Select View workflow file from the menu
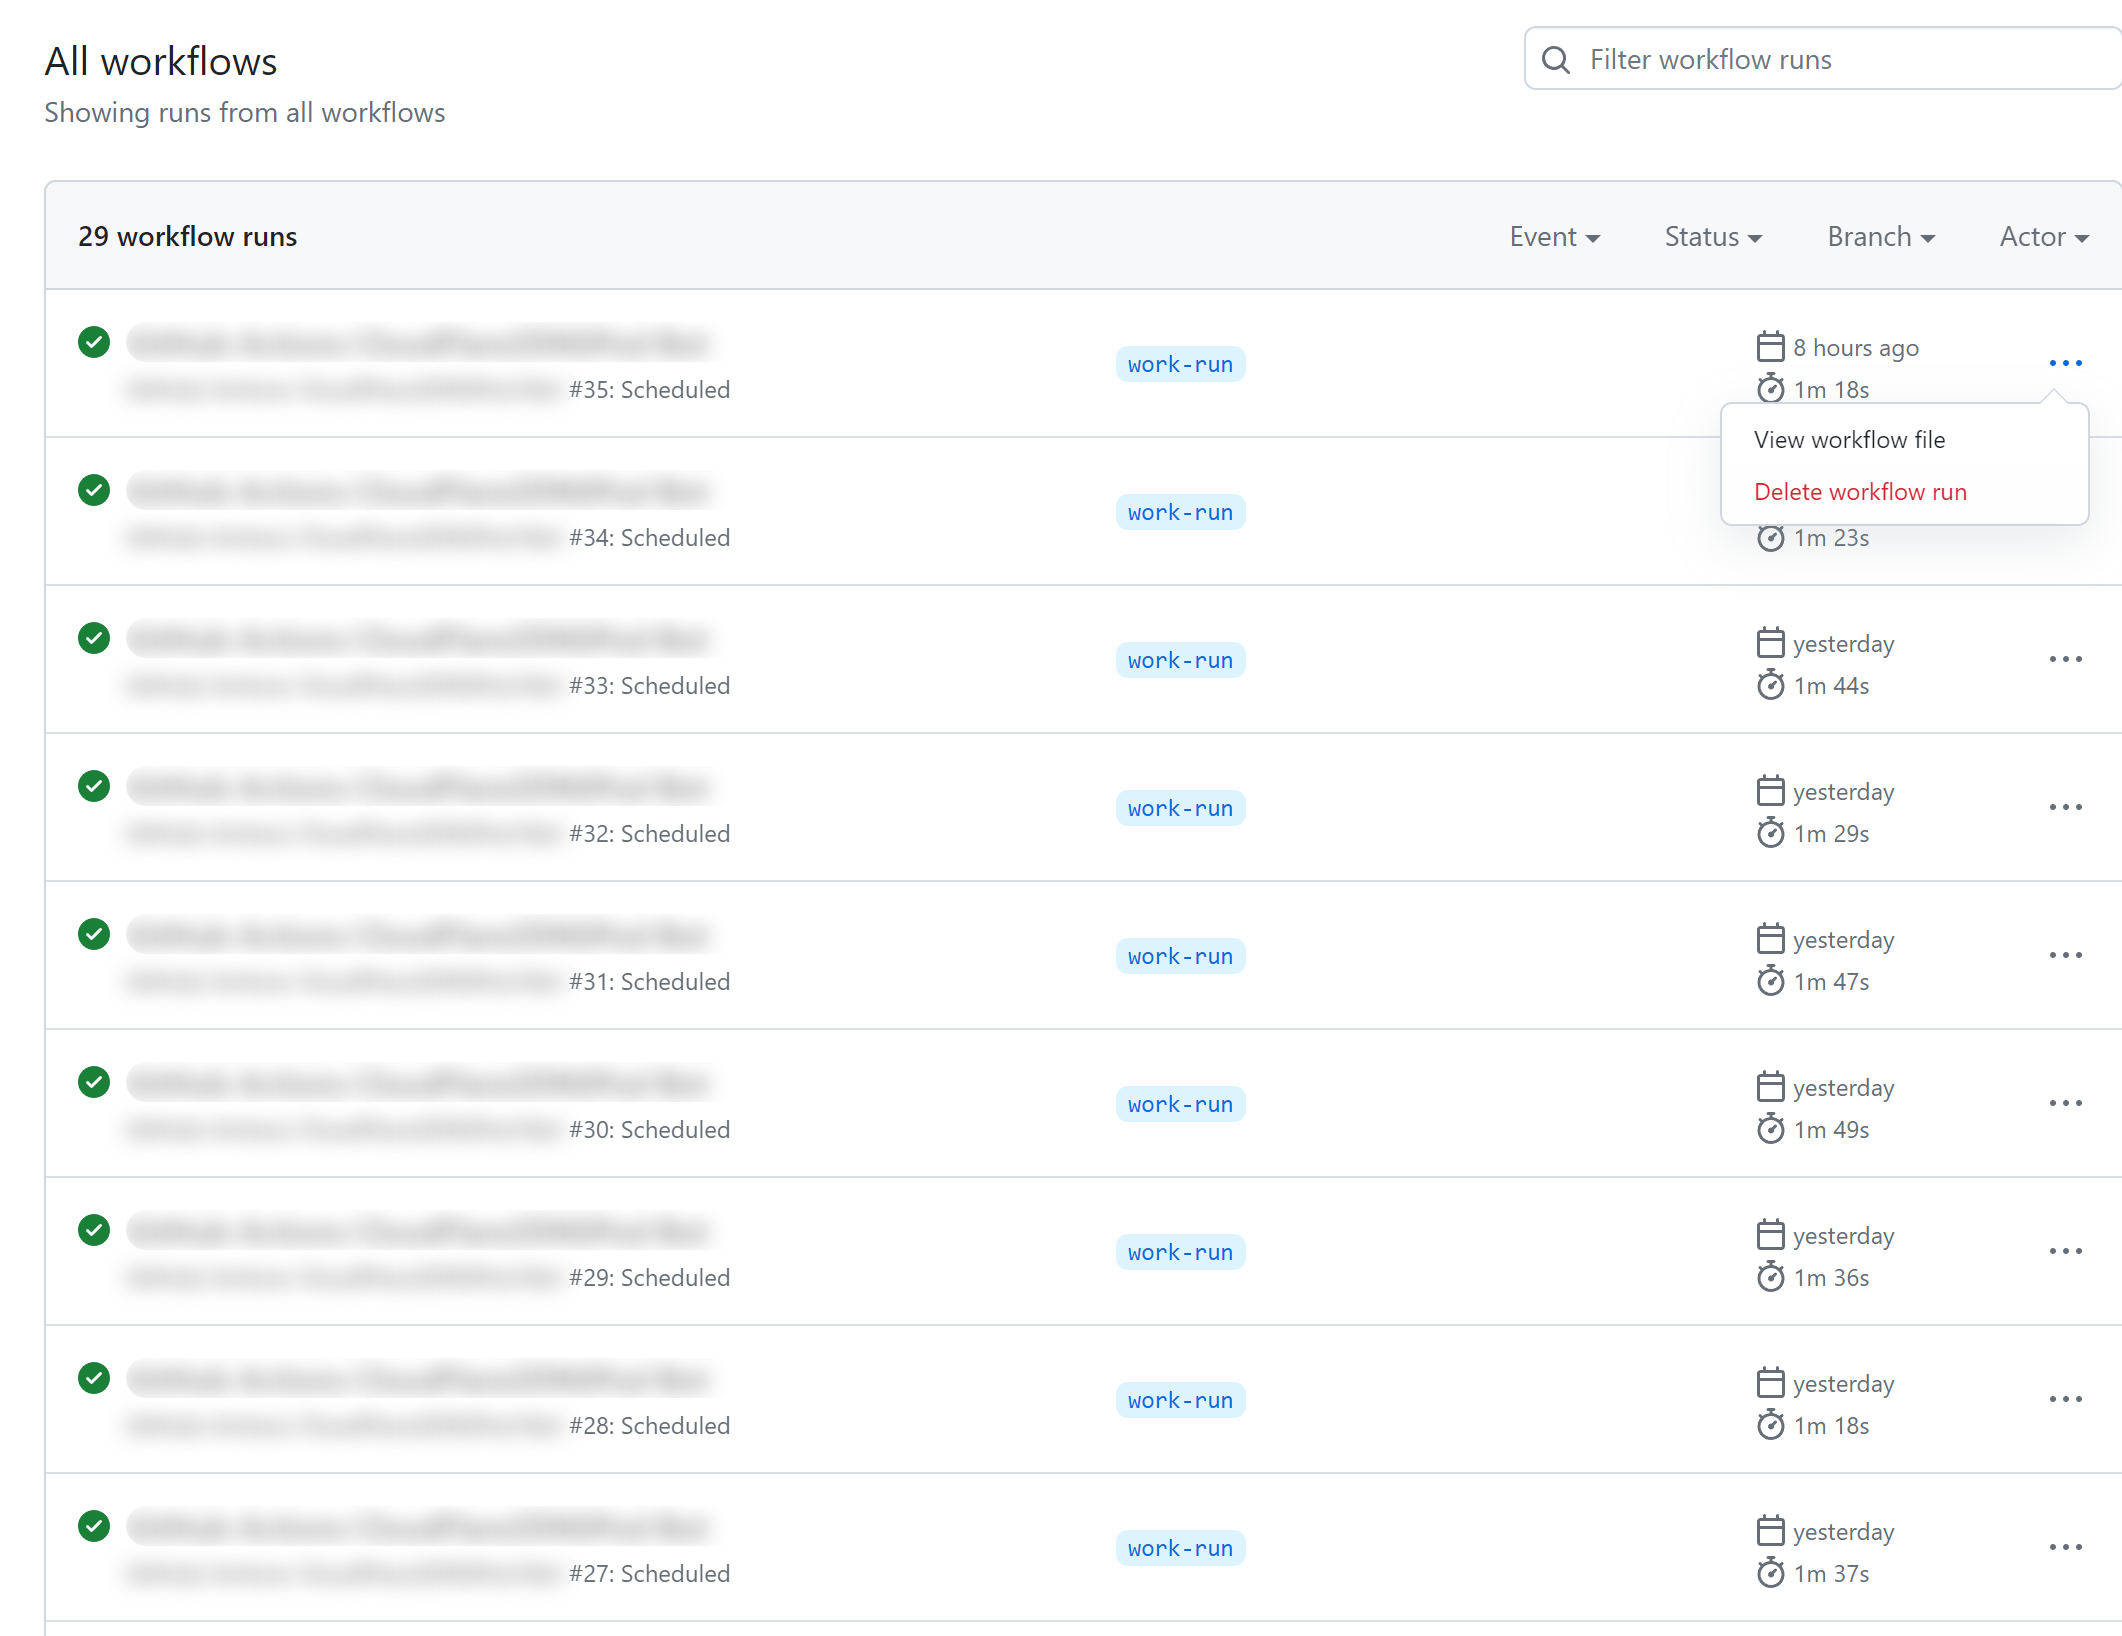 tap(1849, 439)
